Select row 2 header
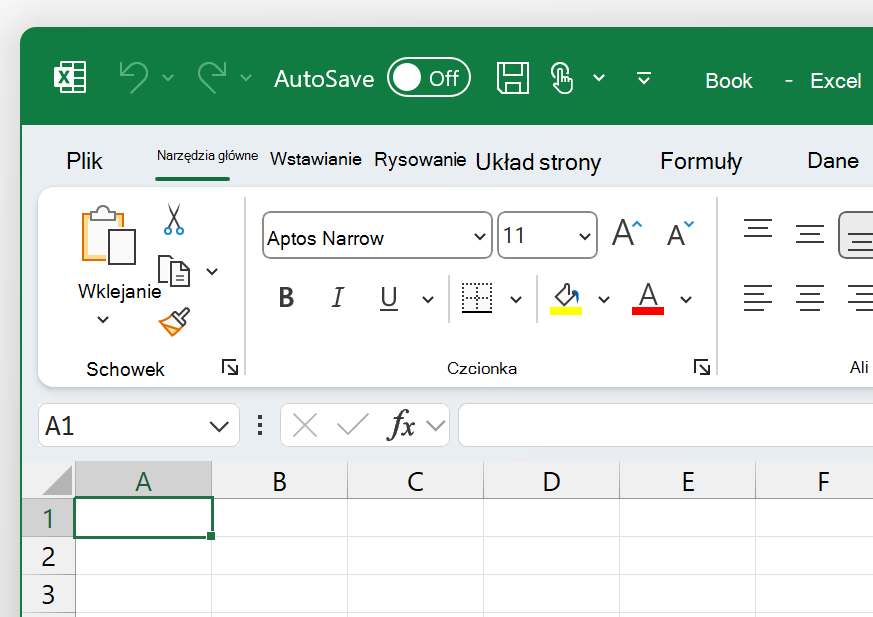 [x=48, y=556]
